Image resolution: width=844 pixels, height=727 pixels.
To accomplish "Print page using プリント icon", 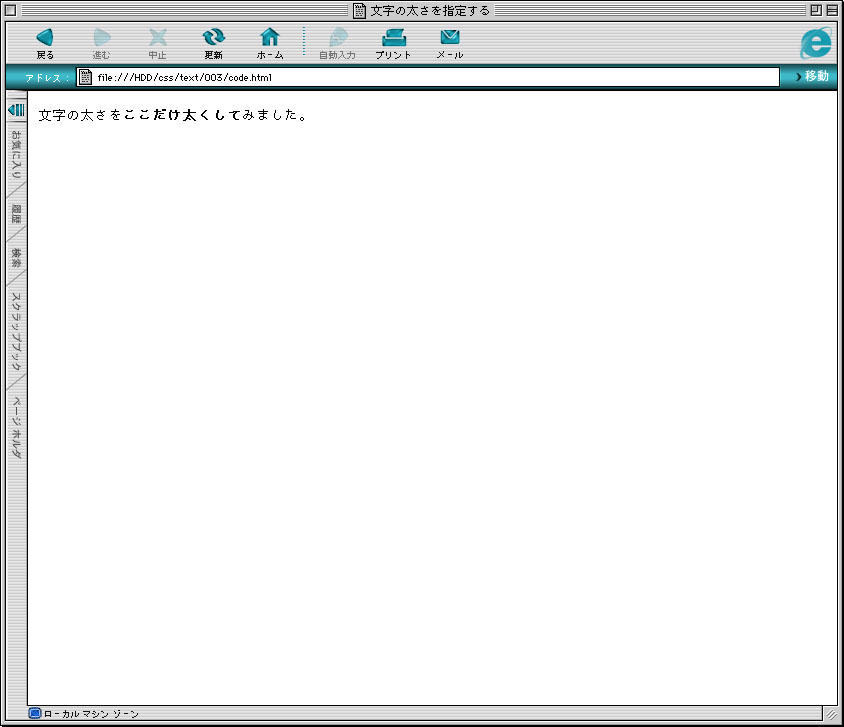I will [393, 39].
